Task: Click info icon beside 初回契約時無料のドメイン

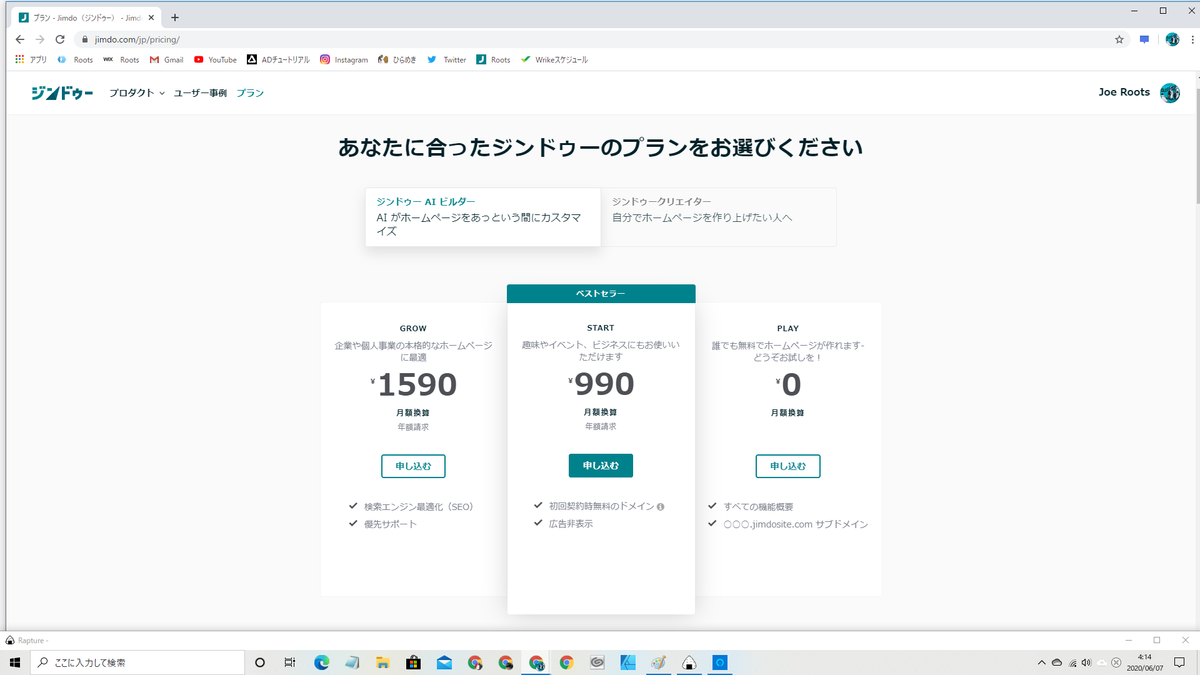Action: [661, 506]
